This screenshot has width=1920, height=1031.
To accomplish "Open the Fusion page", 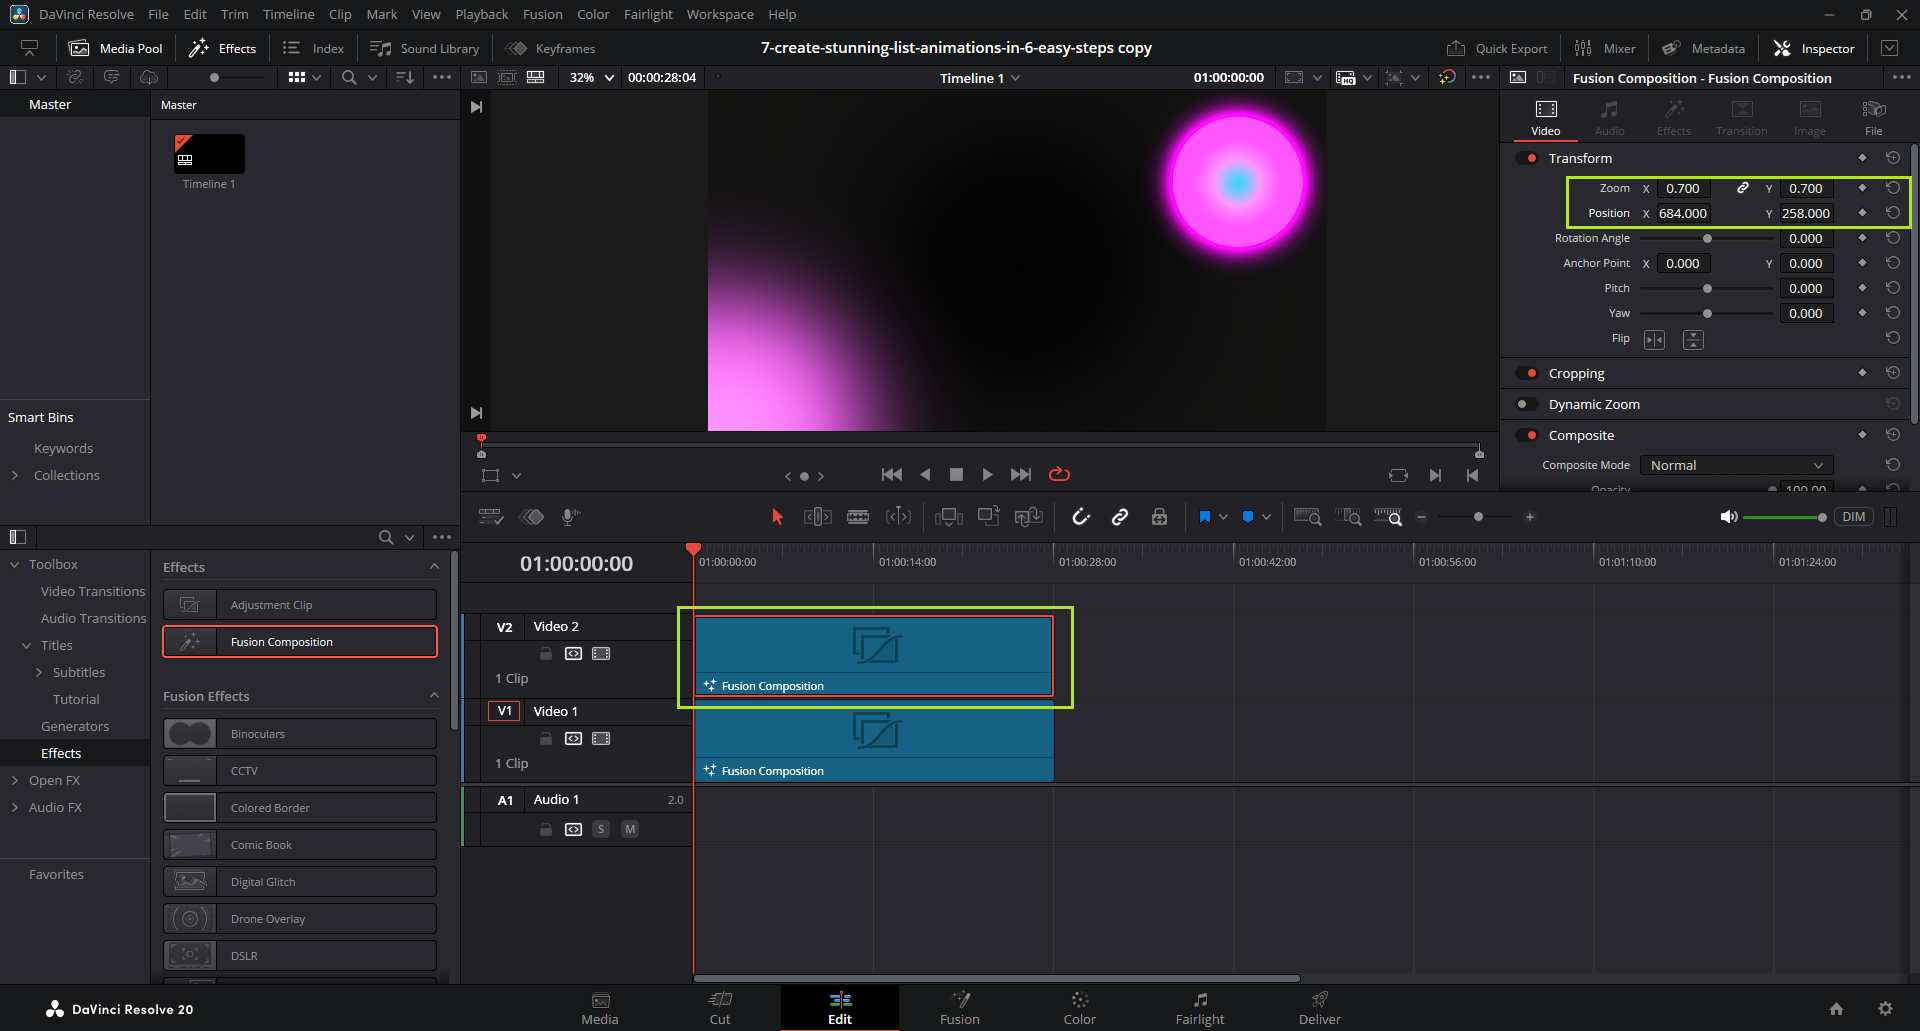I will point(959,1008).
